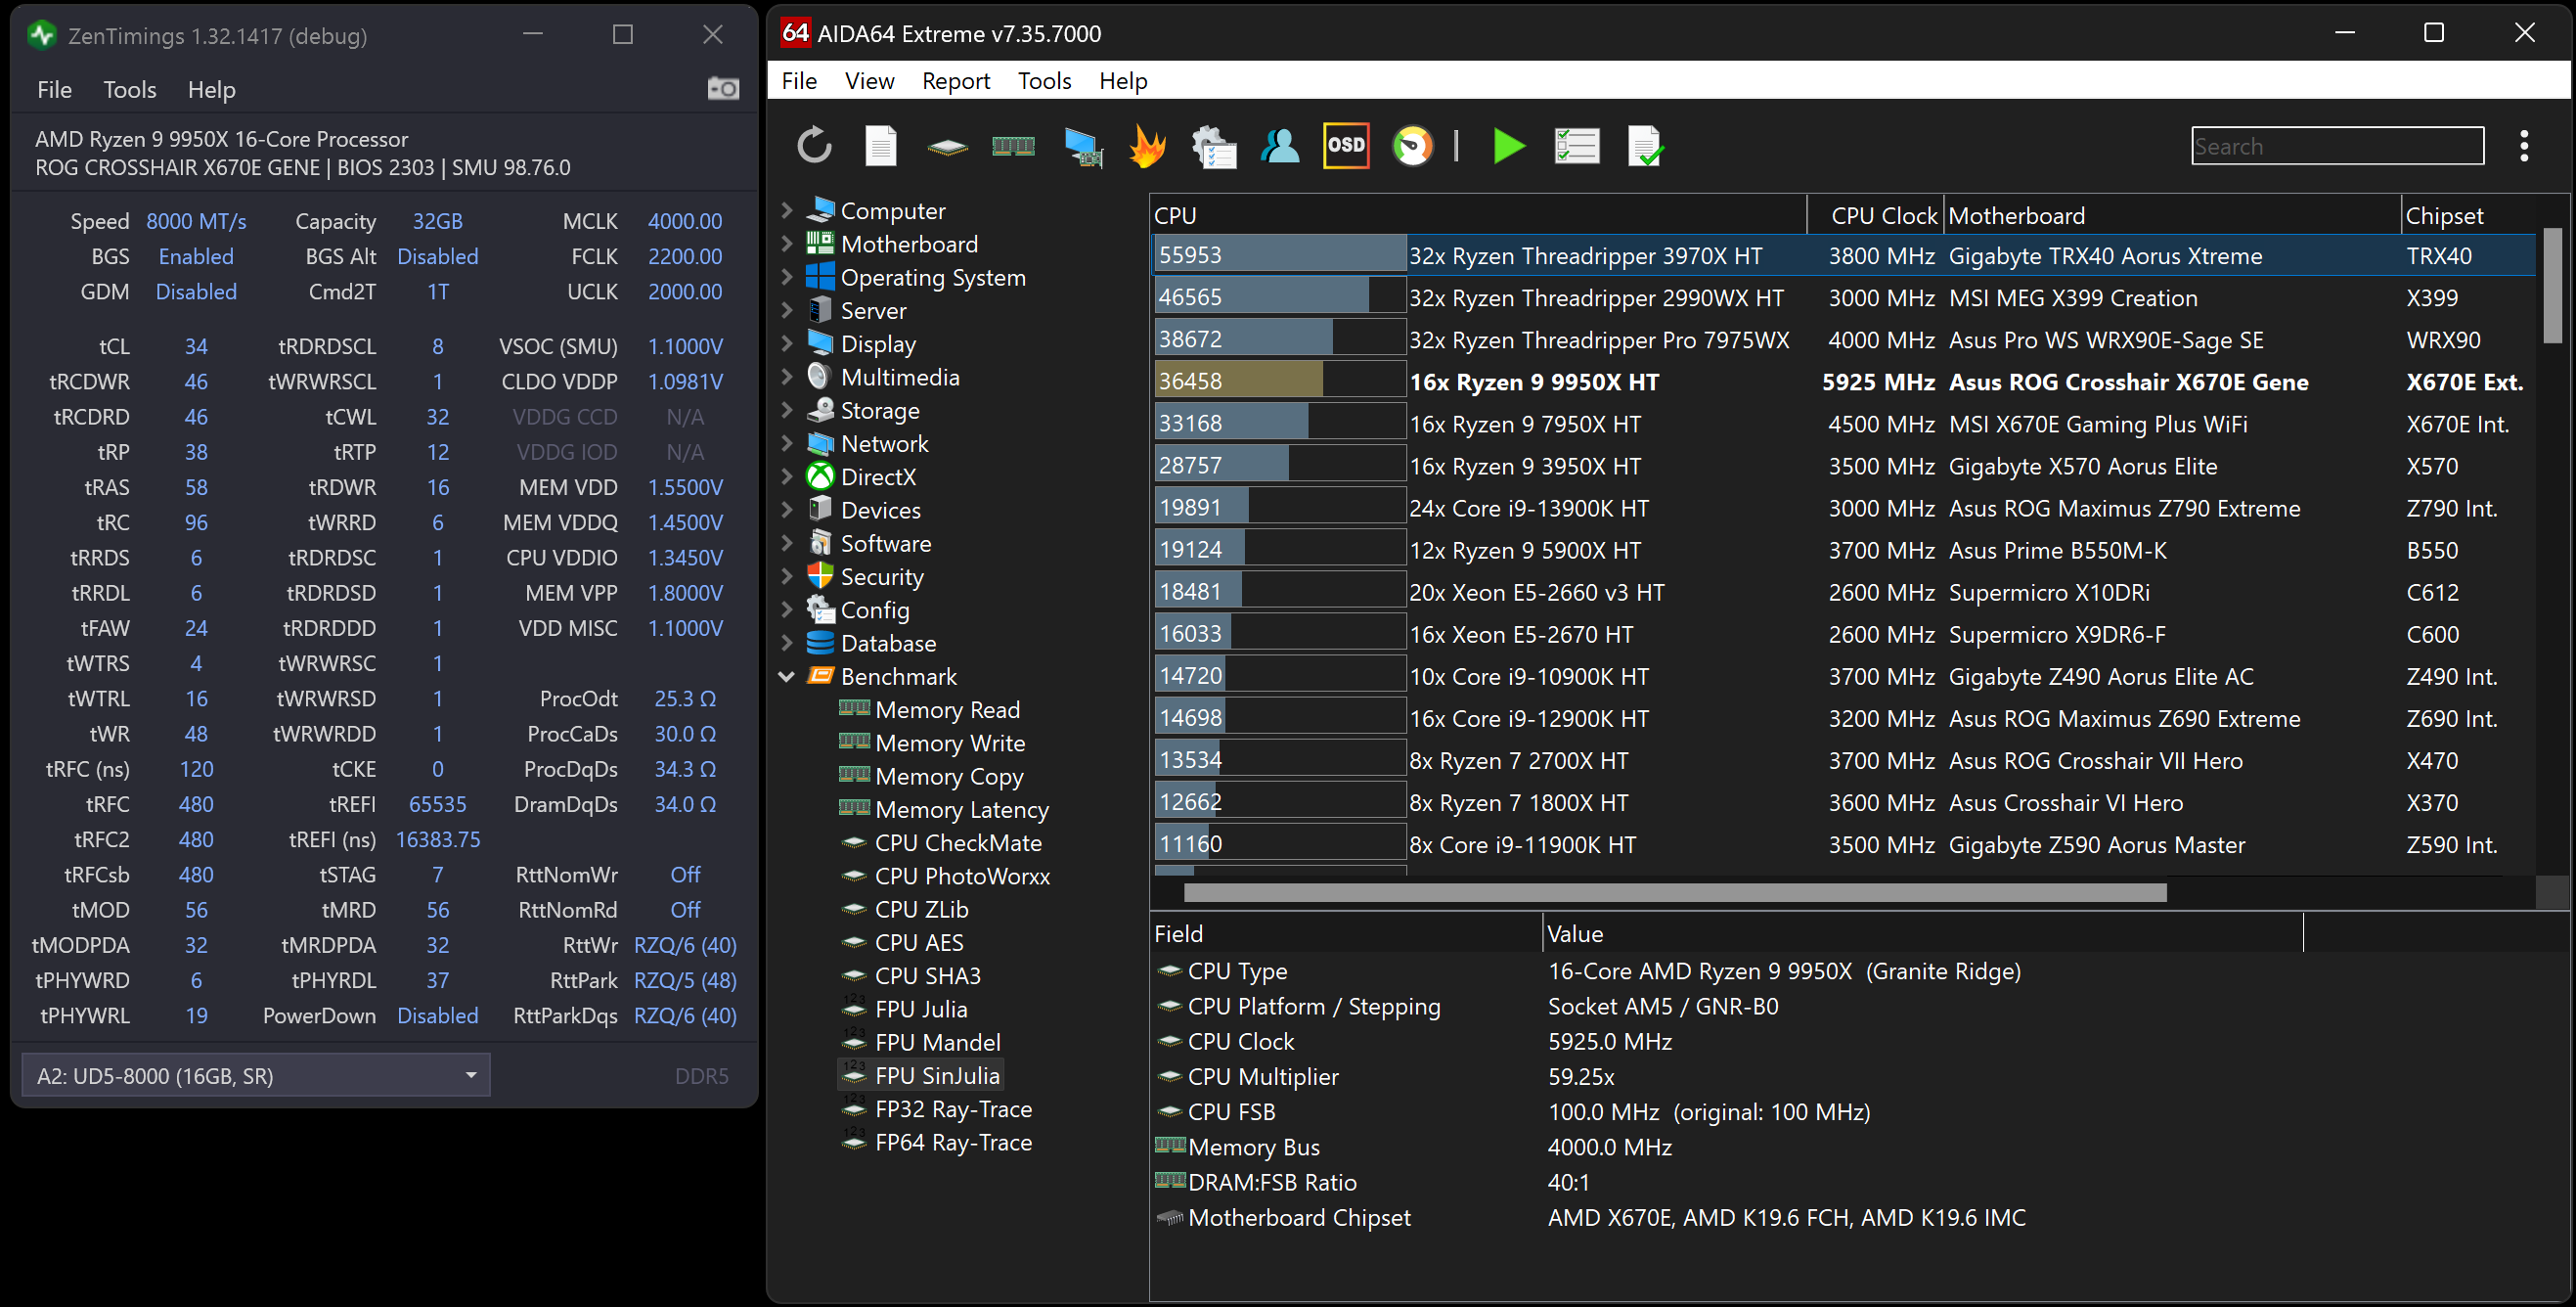
Task: Select the CPU PhotoWorxx benchmark
Action: click(x=961, y=876)
